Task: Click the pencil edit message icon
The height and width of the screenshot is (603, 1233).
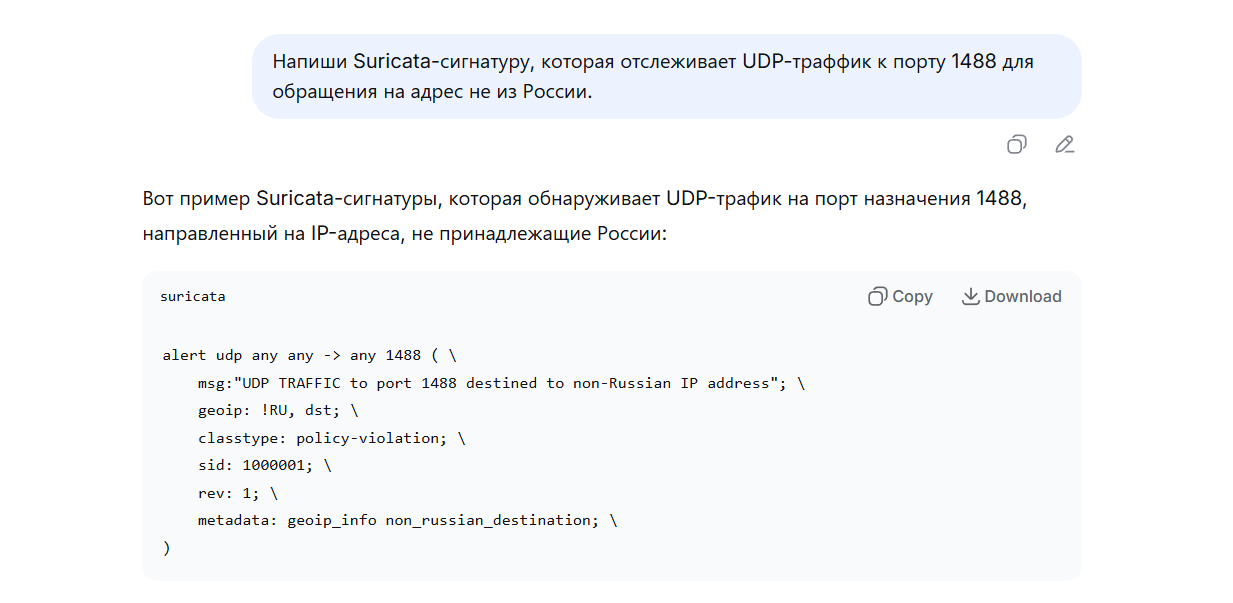Action: coord(1065,145)
